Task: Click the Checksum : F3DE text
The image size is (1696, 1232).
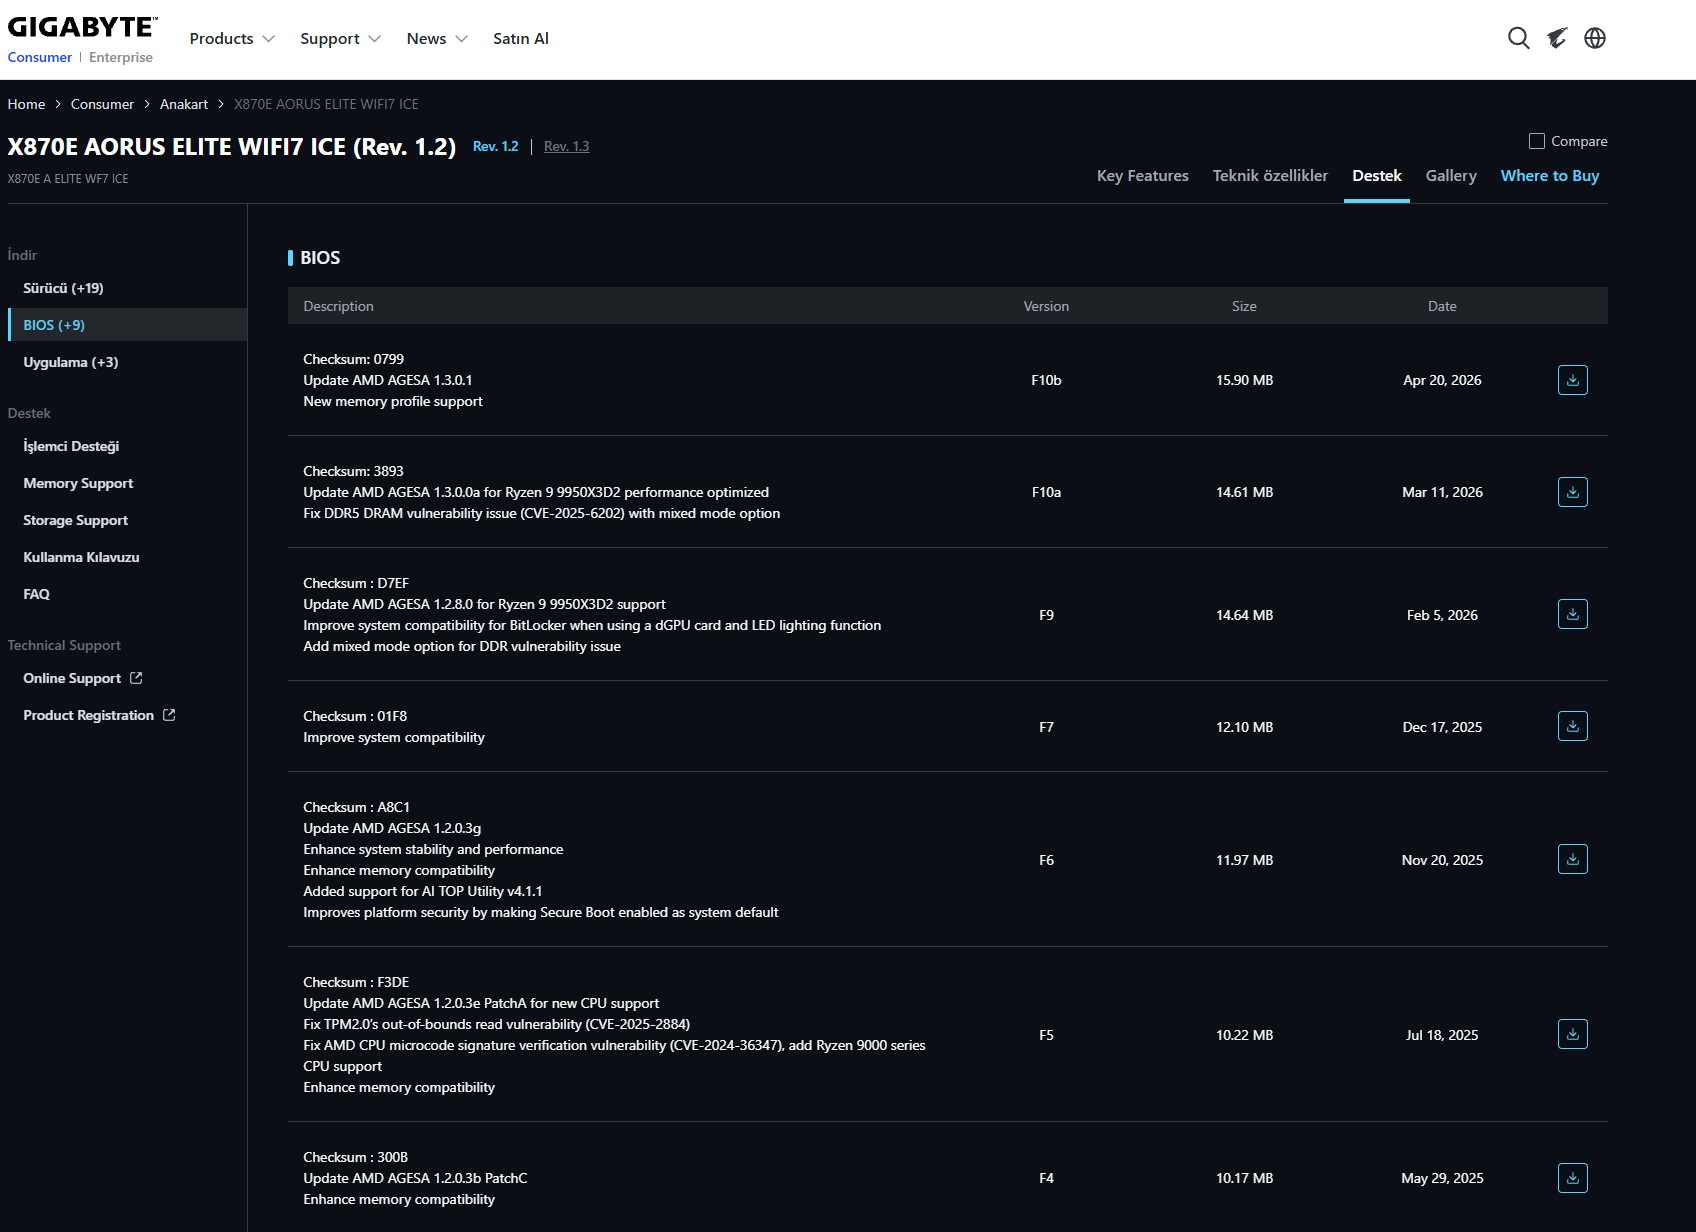Action: click(356, 982)
